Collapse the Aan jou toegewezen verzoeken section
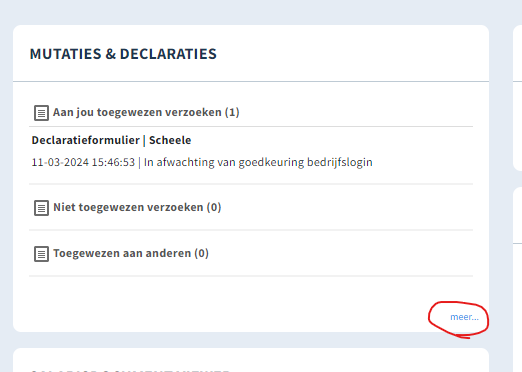The image size is (522, 372). tap(146, 112)
